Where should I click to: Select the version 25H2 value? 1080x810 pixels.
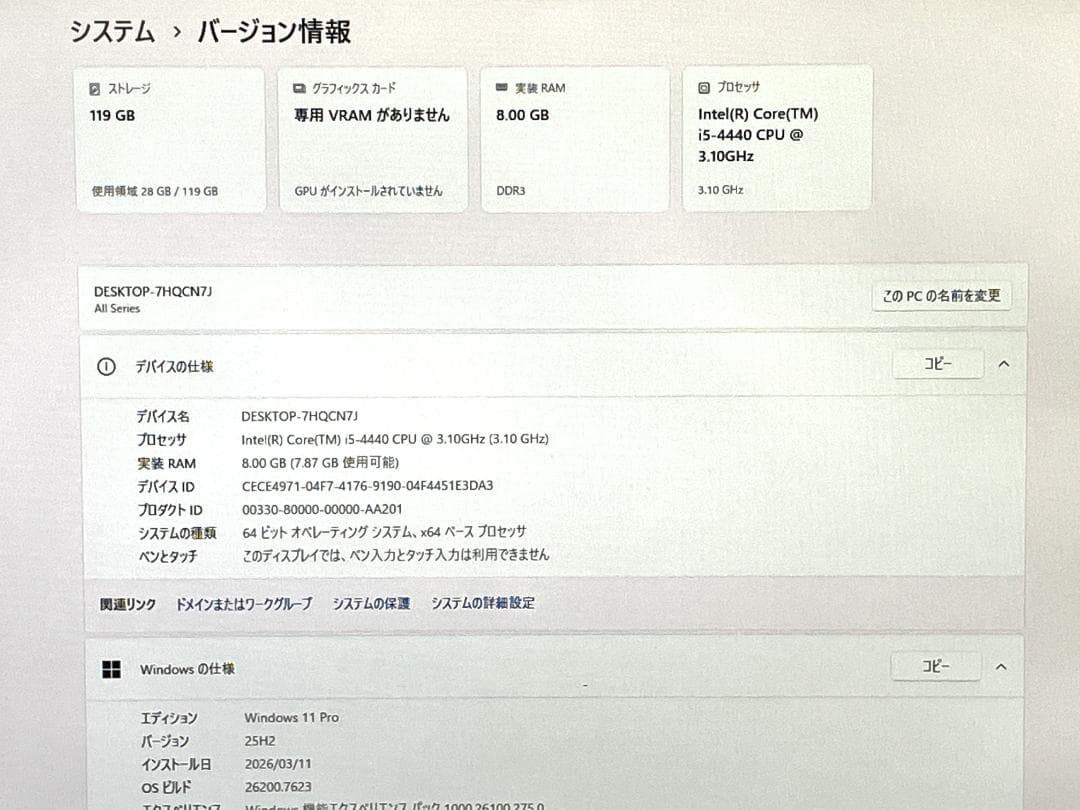[x=260, y=741]
